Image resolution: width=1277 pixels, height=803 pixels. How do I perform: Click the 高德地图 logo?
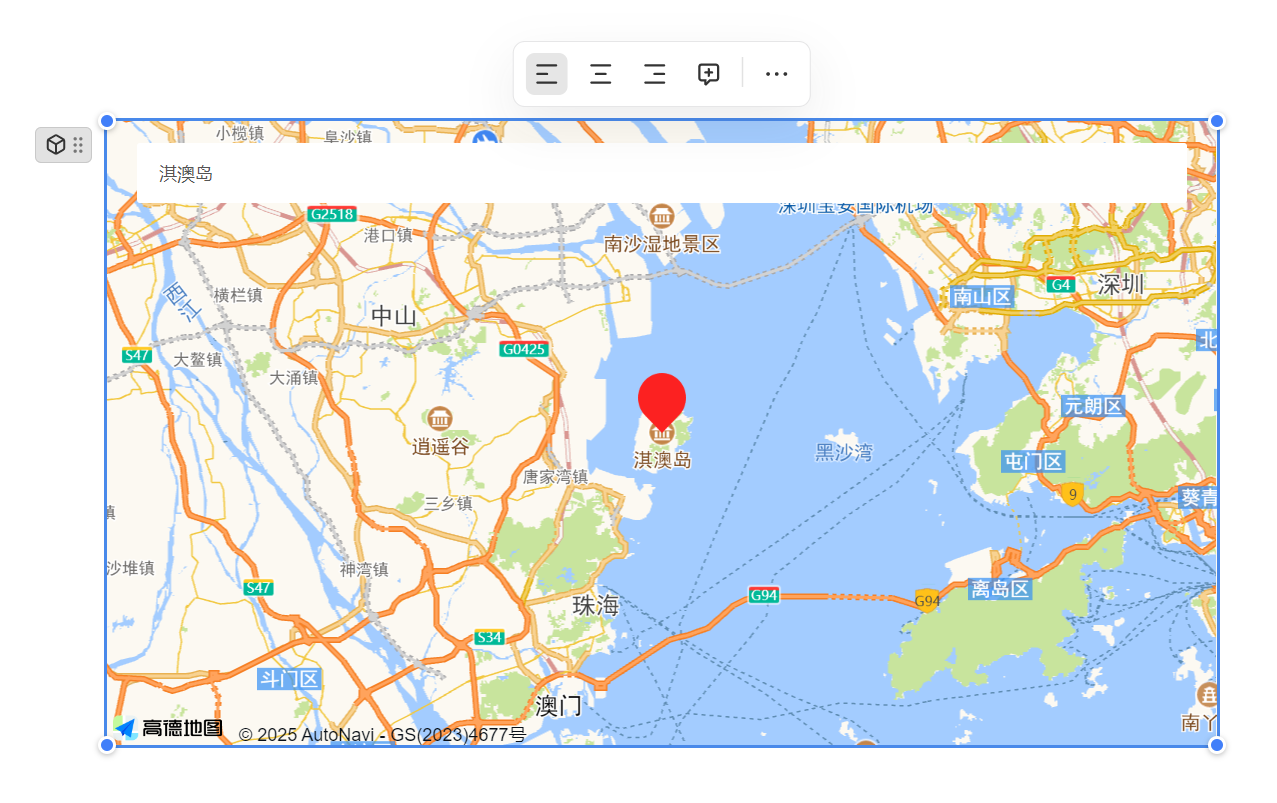click(169, 729)
